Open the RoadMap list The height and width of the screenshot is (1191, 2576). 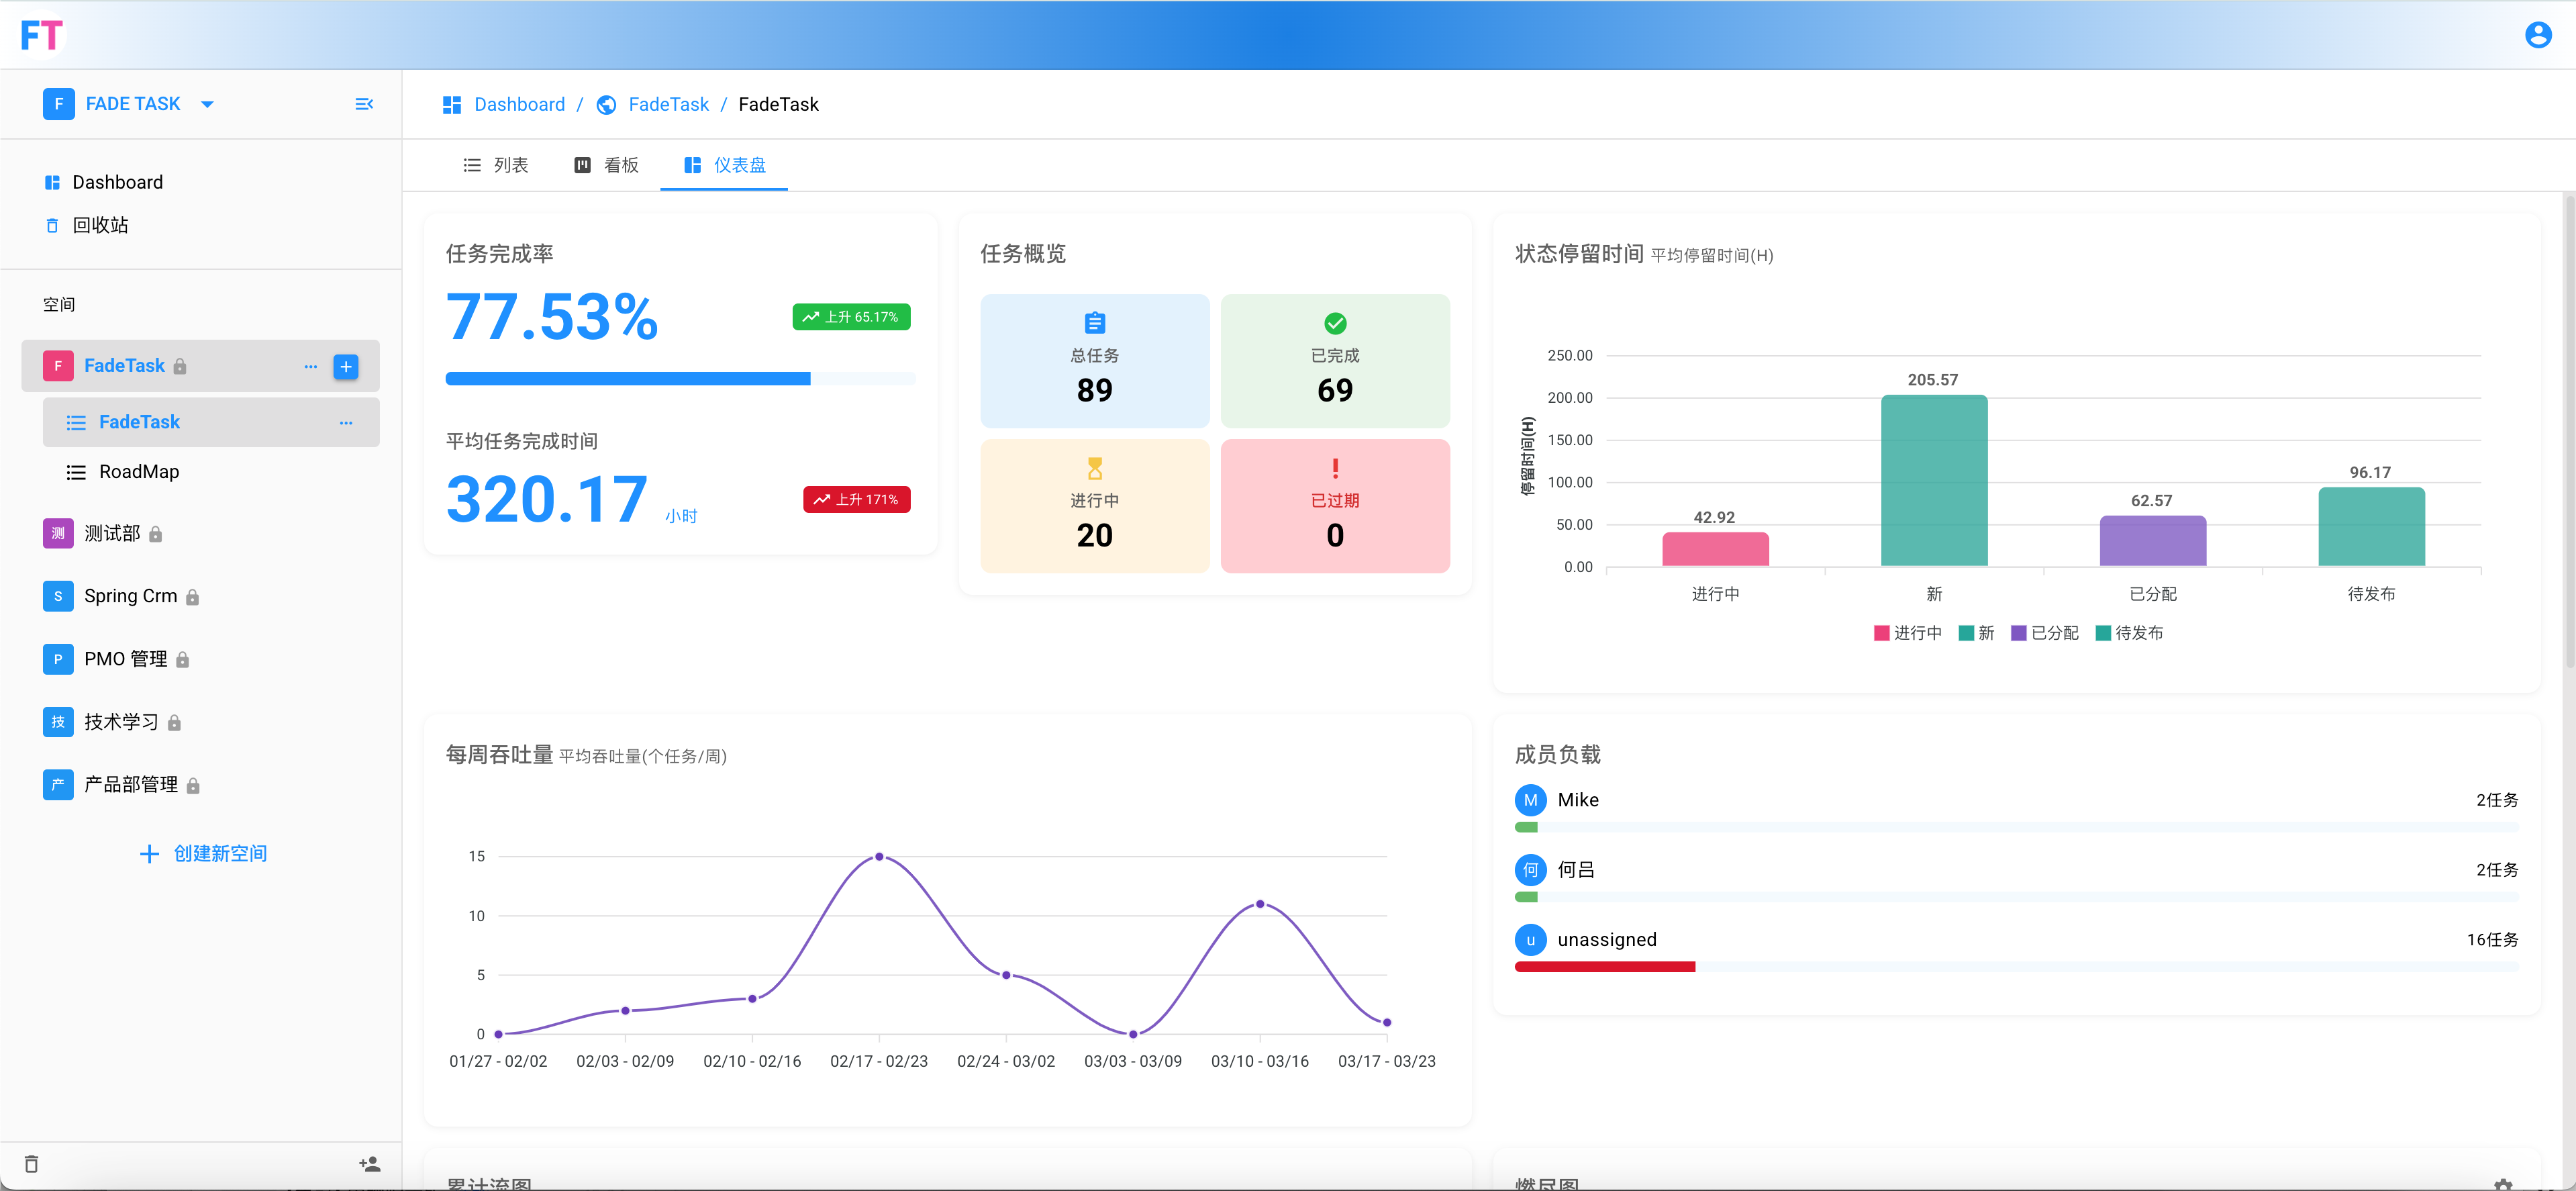tap(139, 472)
